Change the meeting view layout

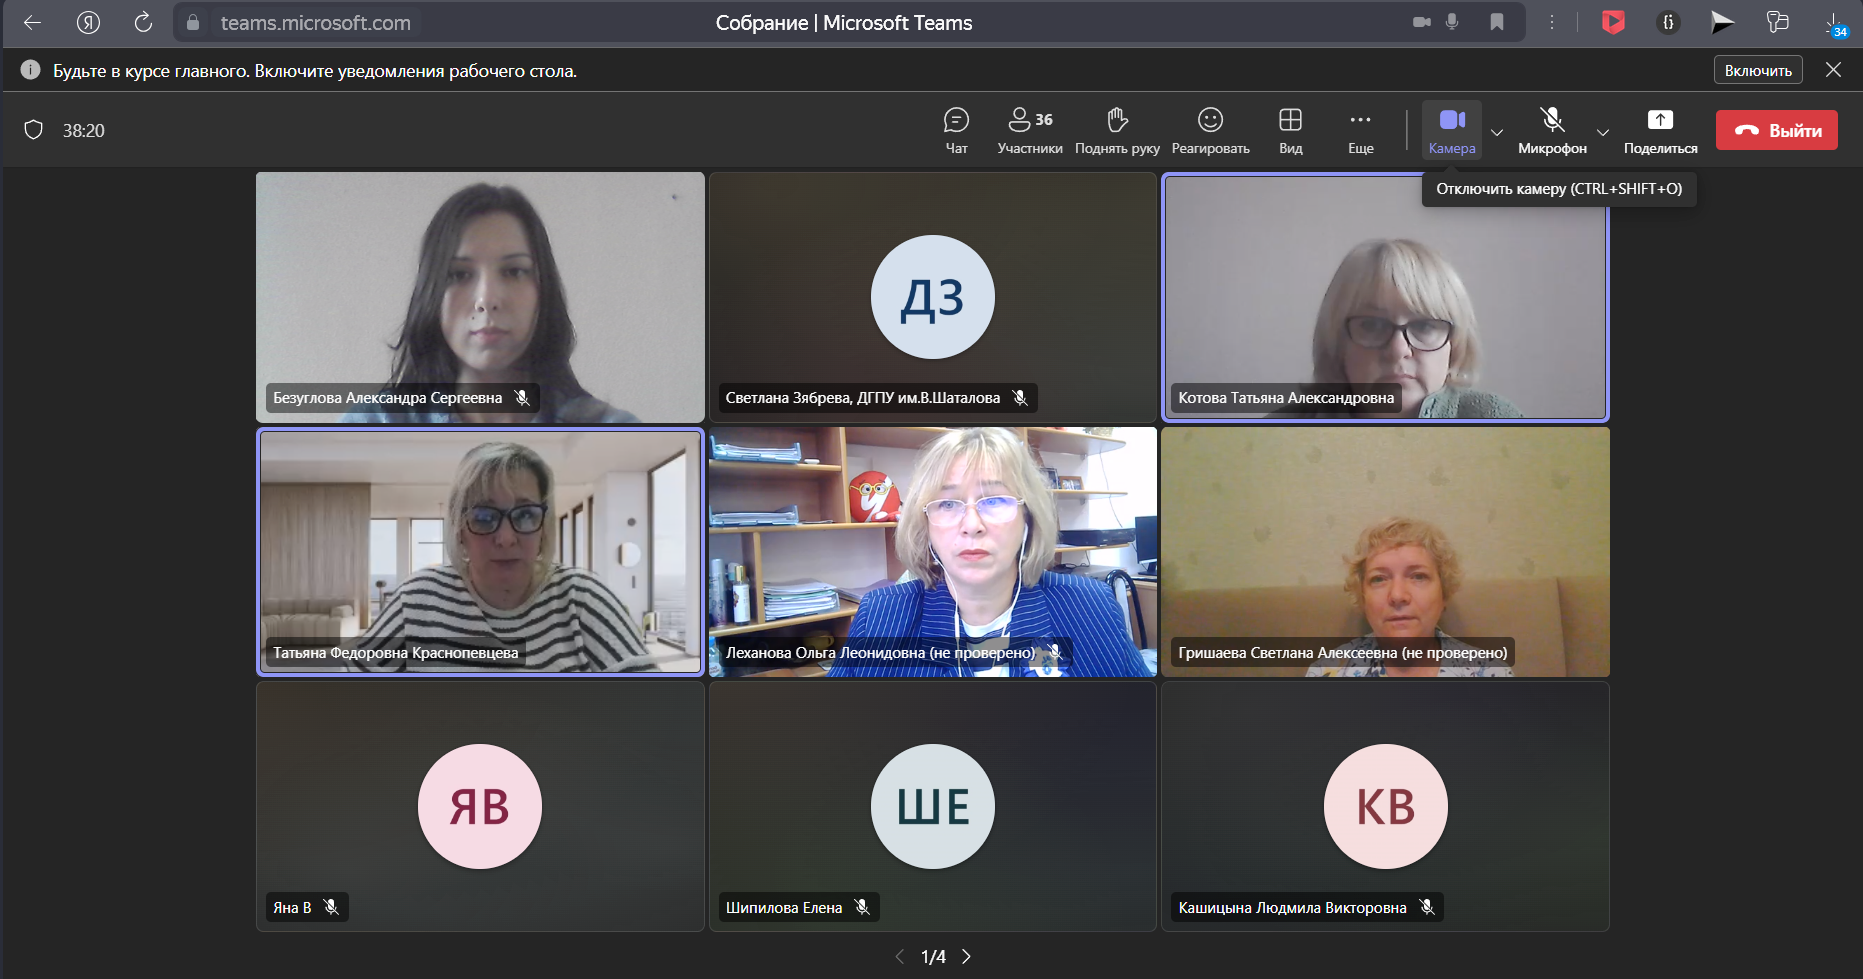tap(1290, 130)
